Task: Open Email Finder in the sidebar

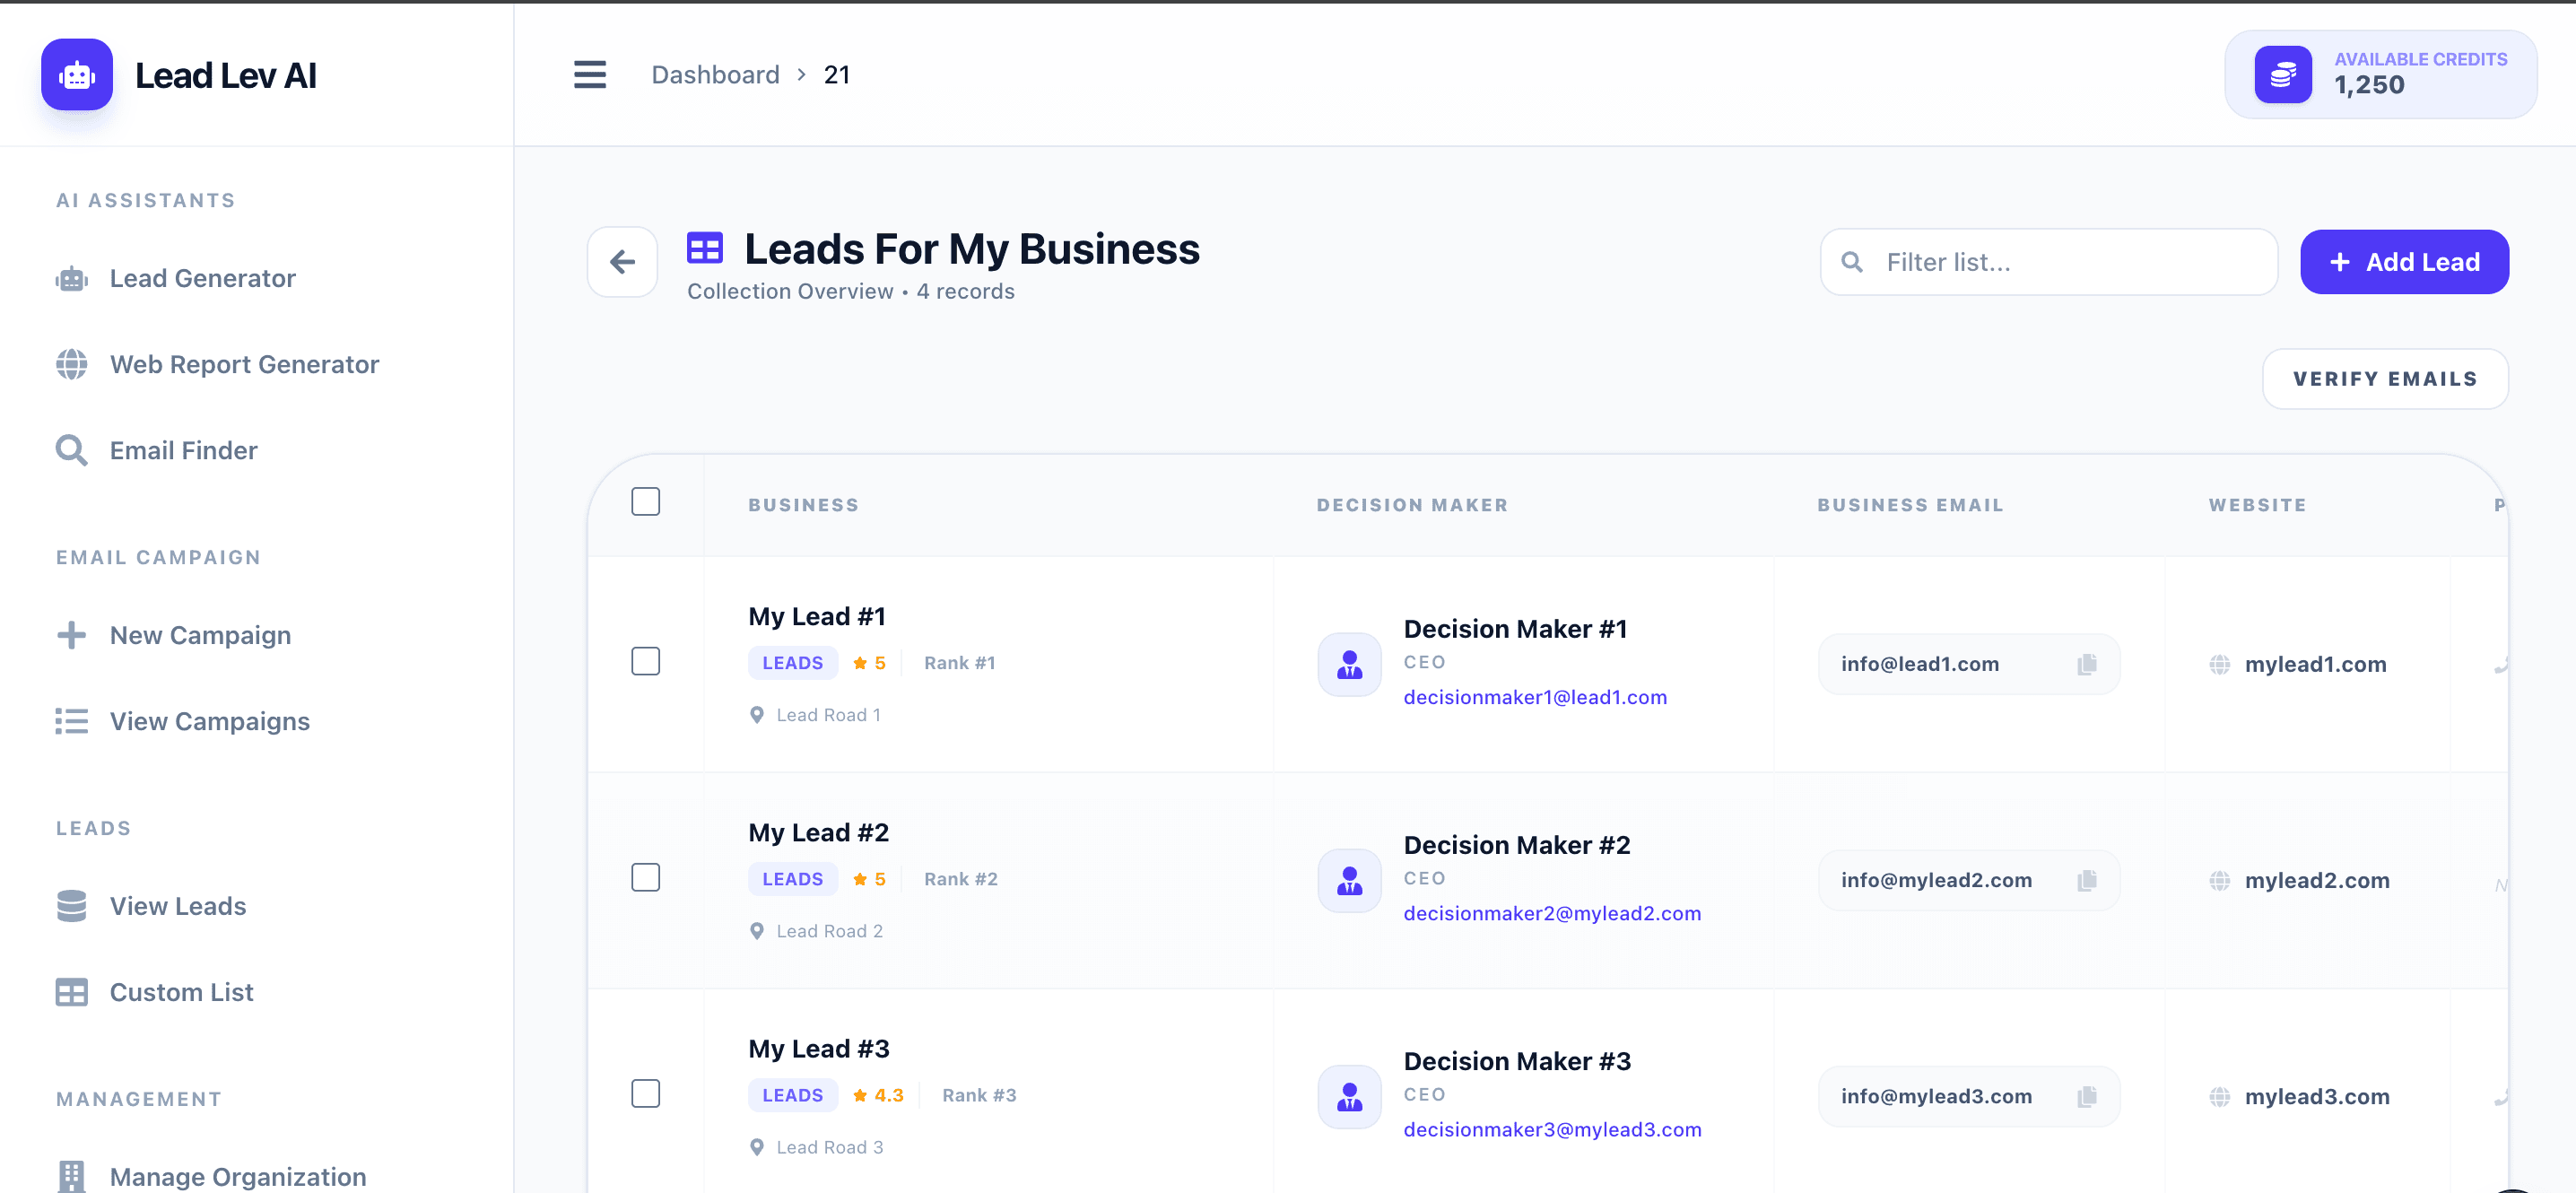Action: click(x=156, y=450)
